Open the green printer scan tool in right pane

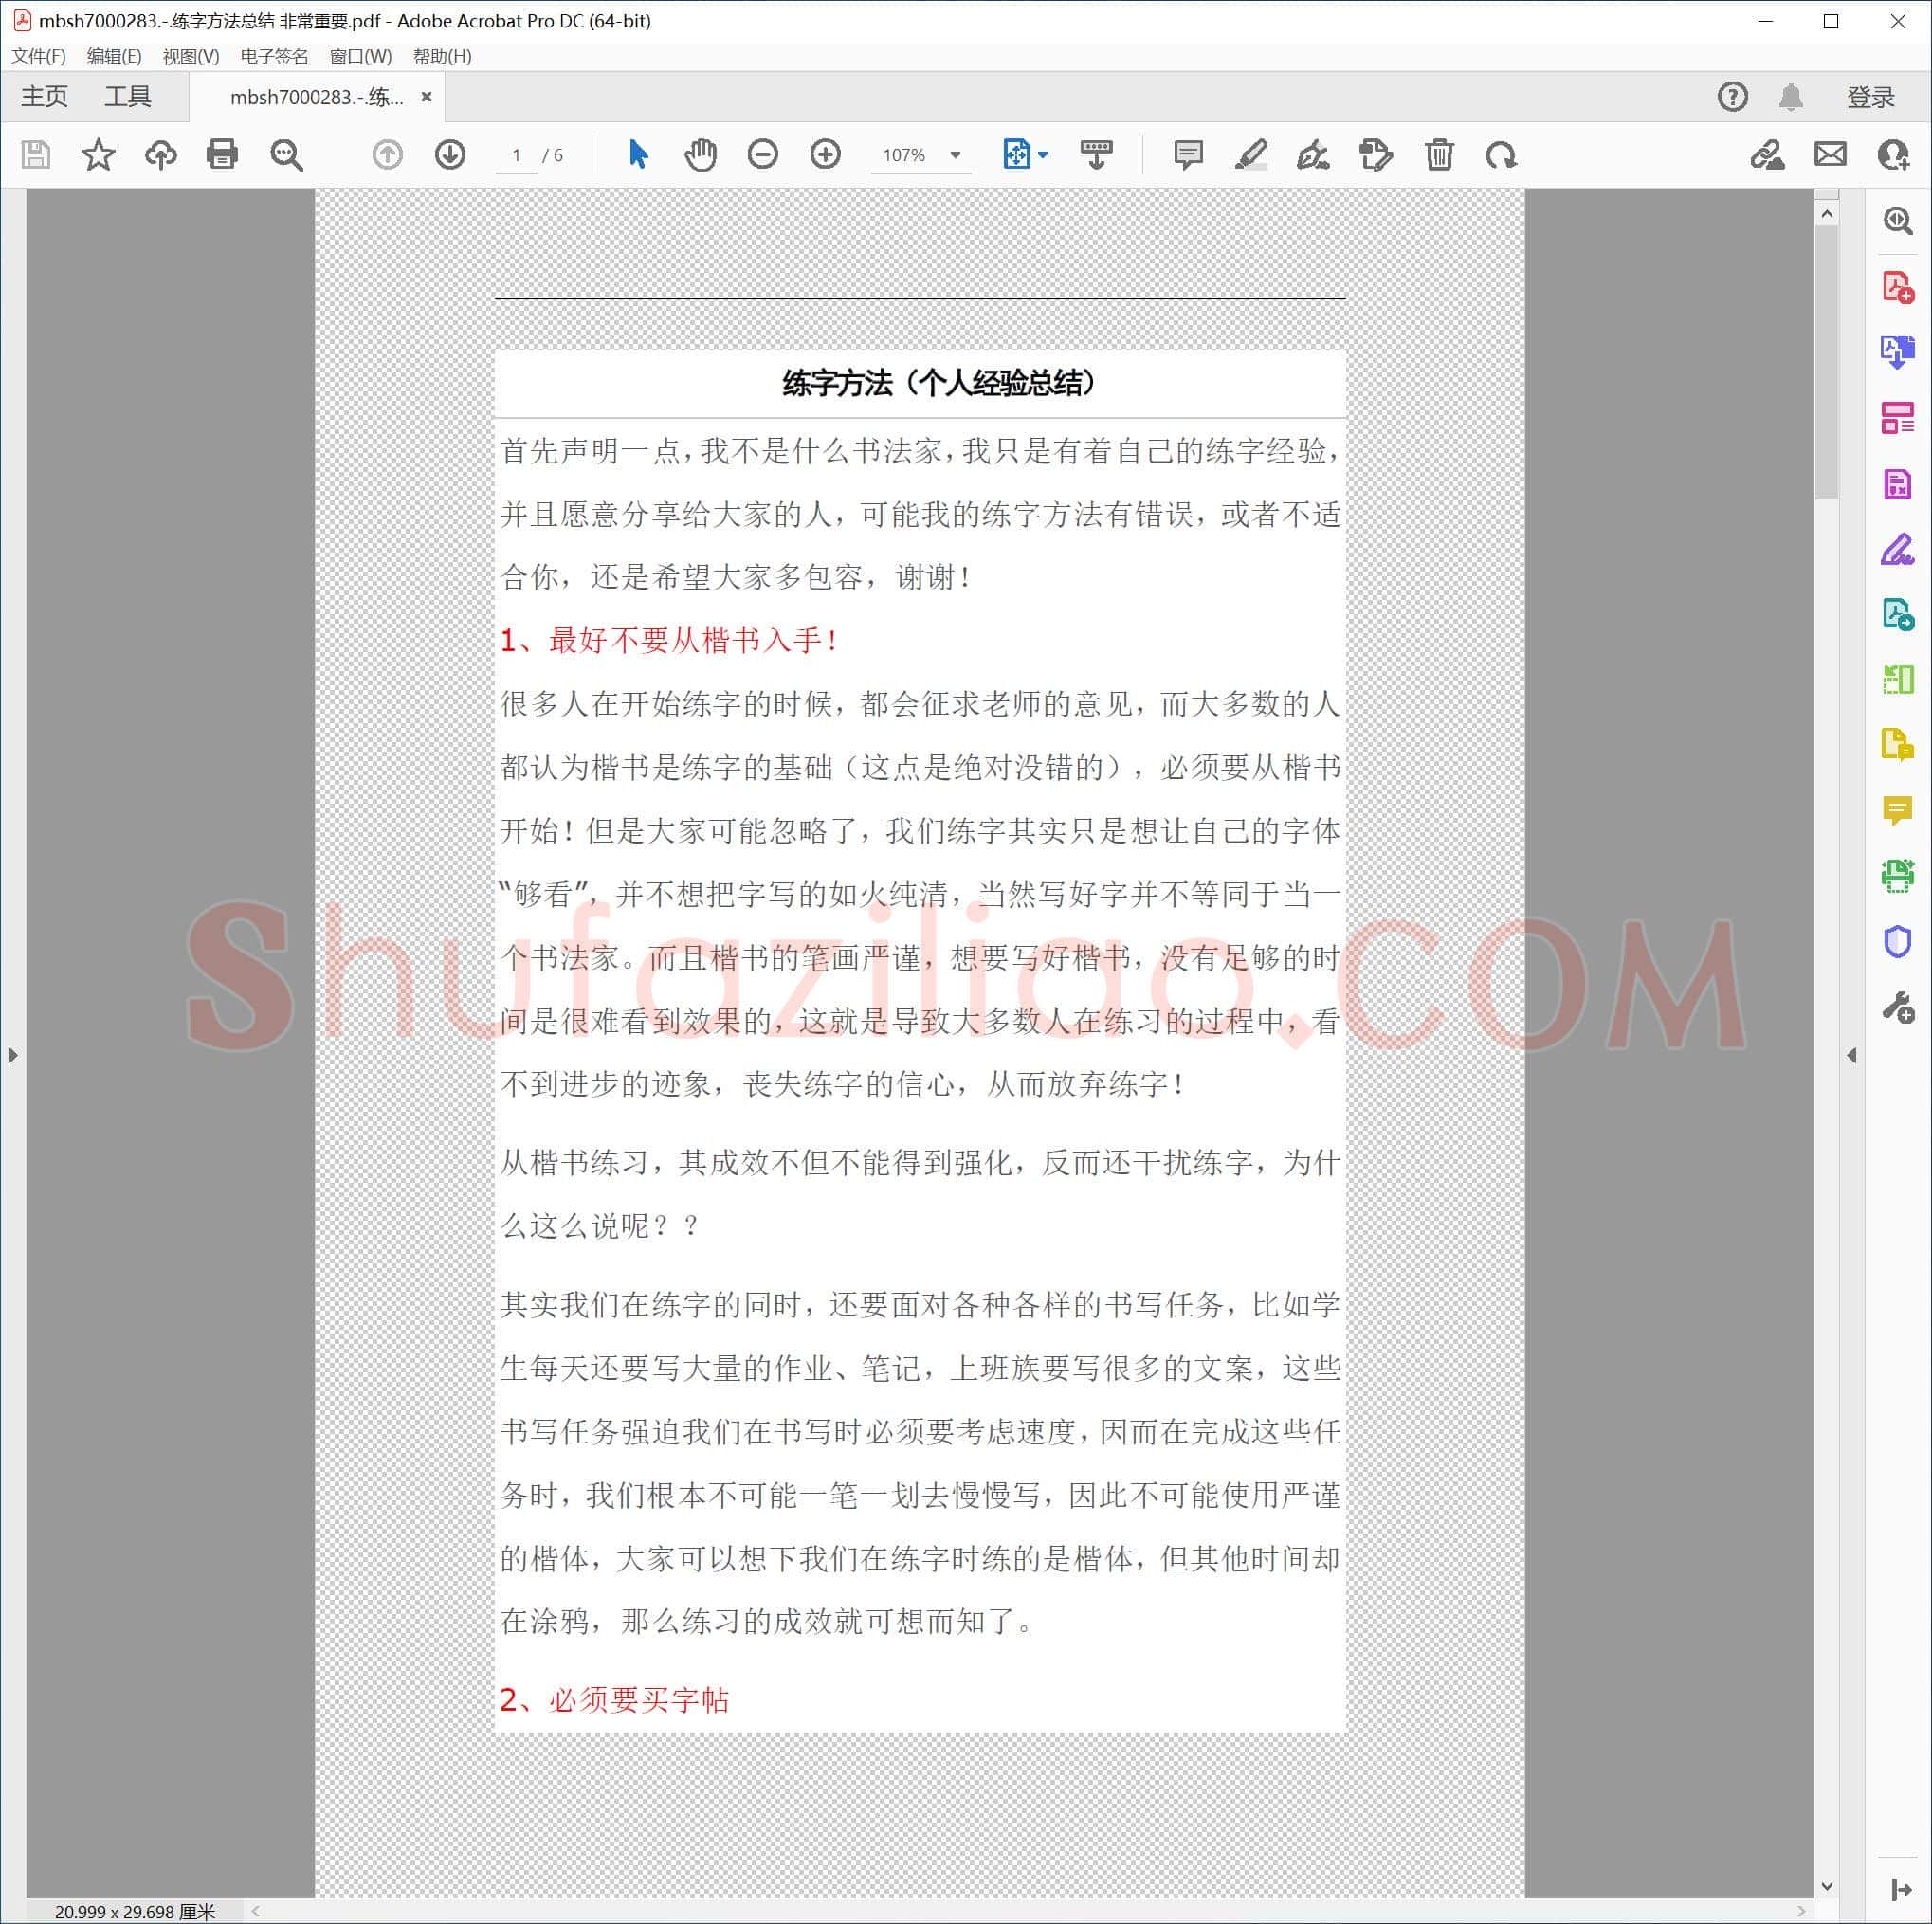(x=1897, y=877)
